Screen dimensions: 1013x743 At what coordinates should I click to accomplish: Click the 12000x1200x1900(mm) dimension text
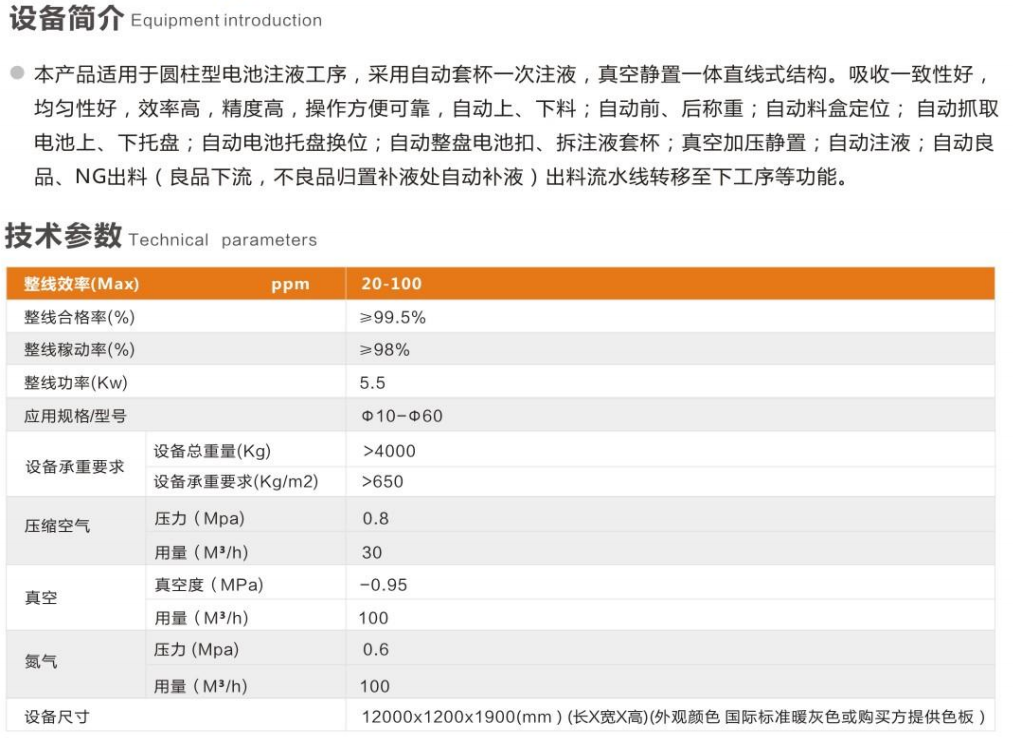coord(461,717)
